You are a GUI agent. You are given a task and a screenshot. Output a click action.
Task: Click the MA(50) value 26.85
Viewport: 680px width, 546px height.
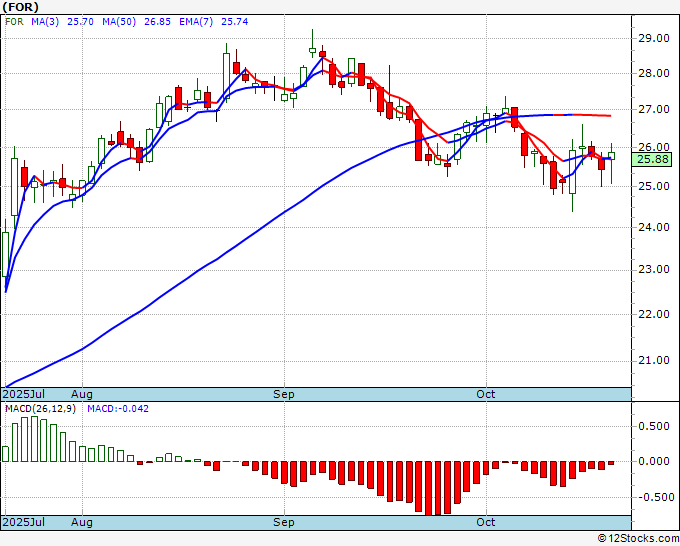click(157, 21)
